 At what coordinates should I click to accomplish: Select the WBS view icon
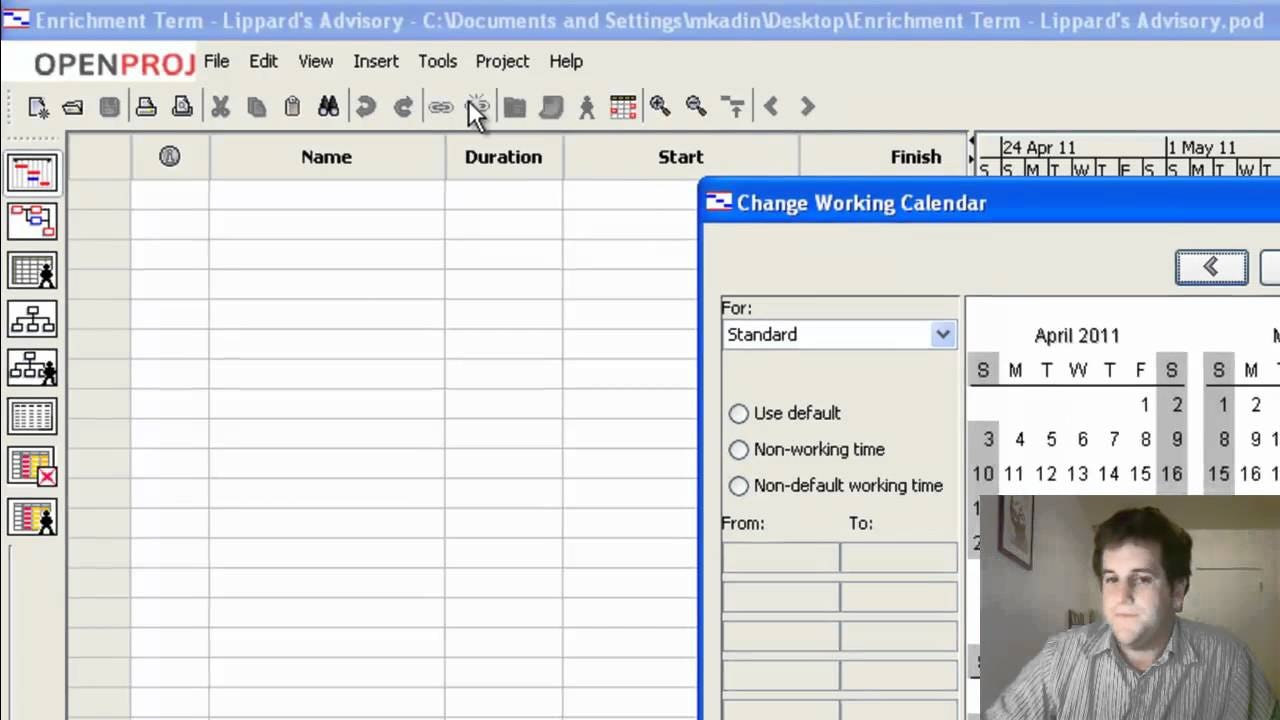click(x=33, y=319)
